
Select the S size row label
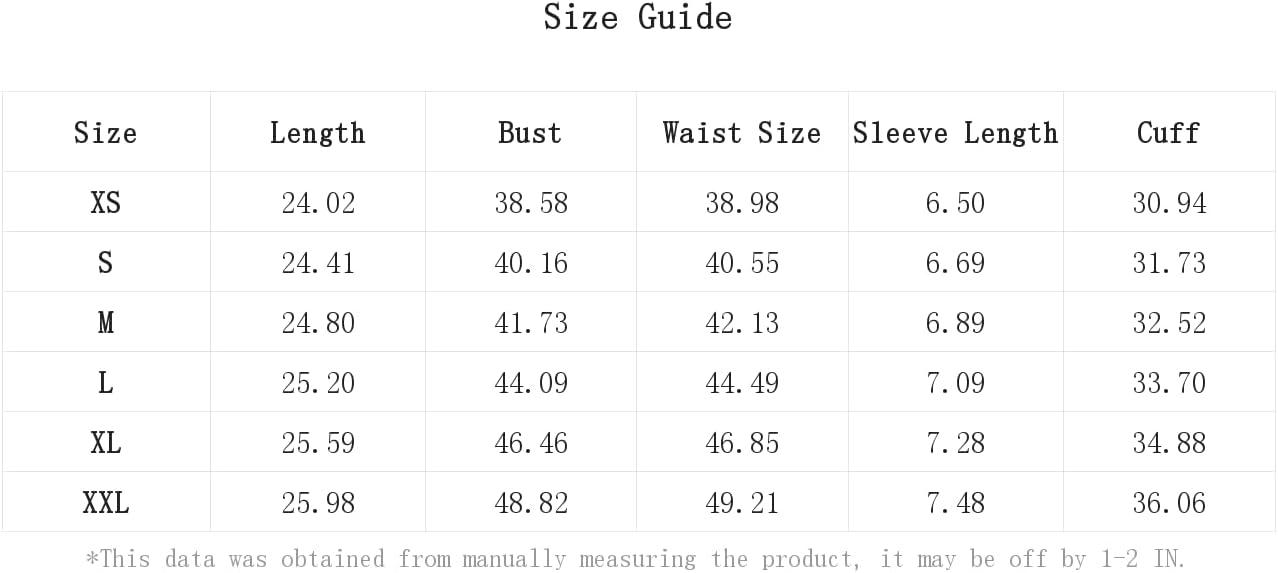pyautogui.click(x=106, y=263)
